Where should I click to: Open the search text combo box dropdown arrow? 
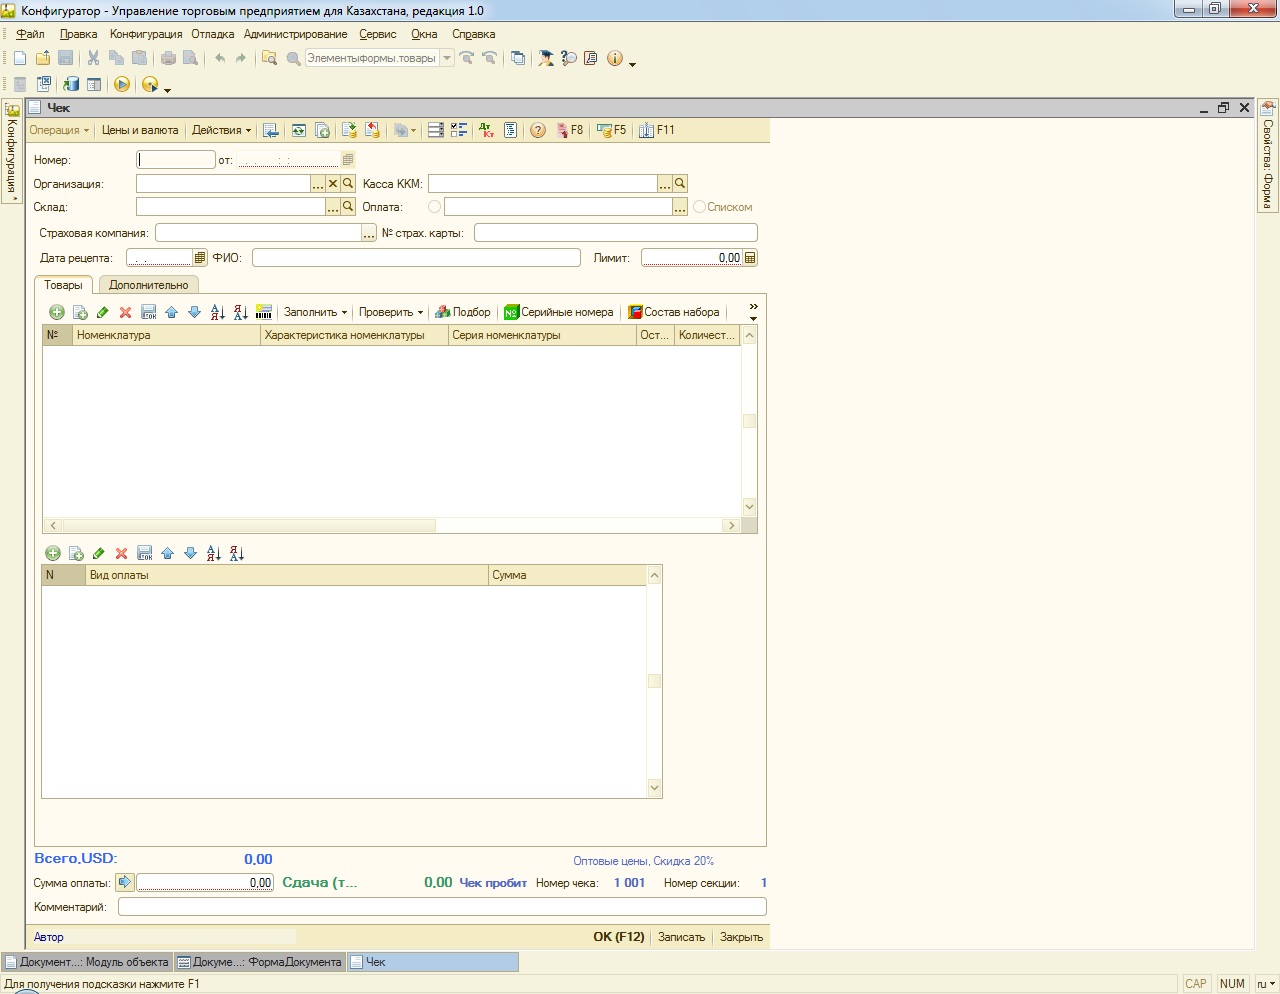click(447, 58)
